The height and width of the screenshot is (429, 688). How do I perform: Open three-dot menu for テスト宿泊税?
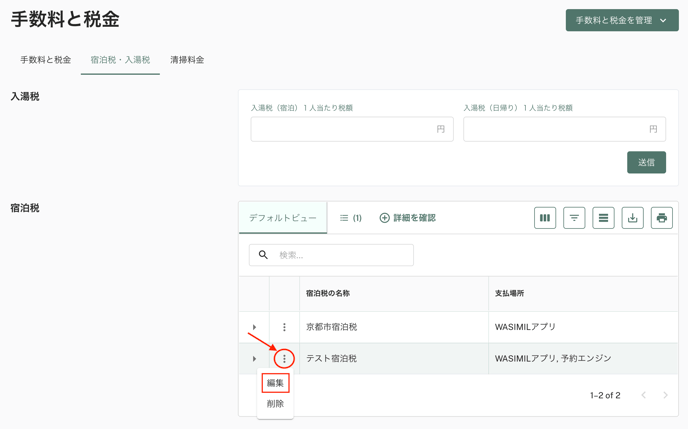284,359
